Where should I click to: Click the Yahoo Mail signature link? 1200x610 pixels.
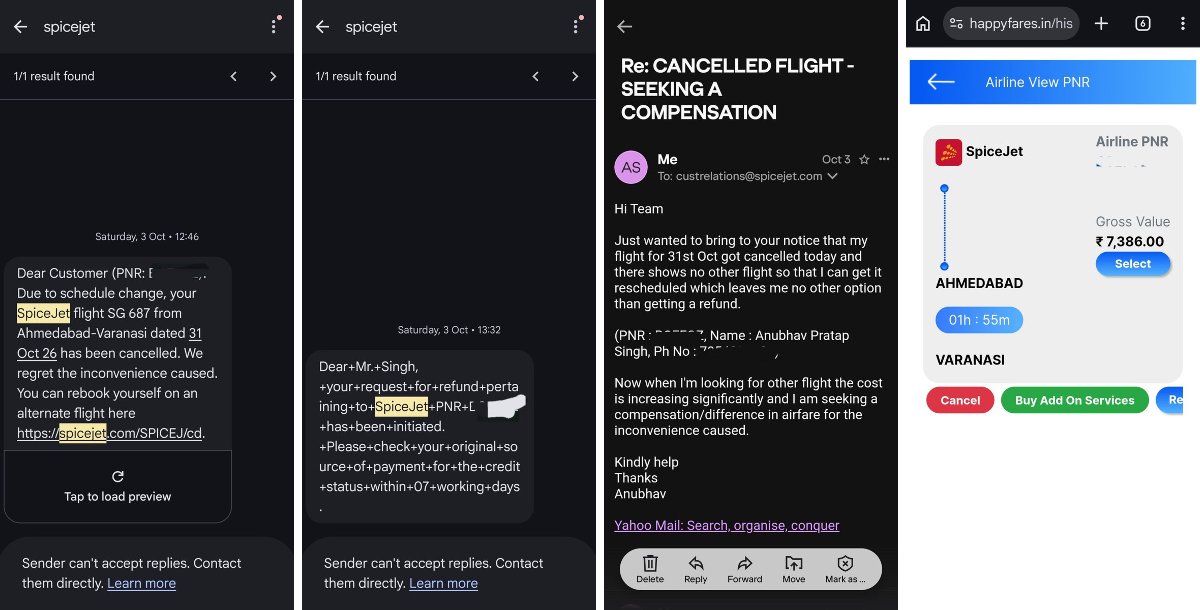(x=727, y=525)
